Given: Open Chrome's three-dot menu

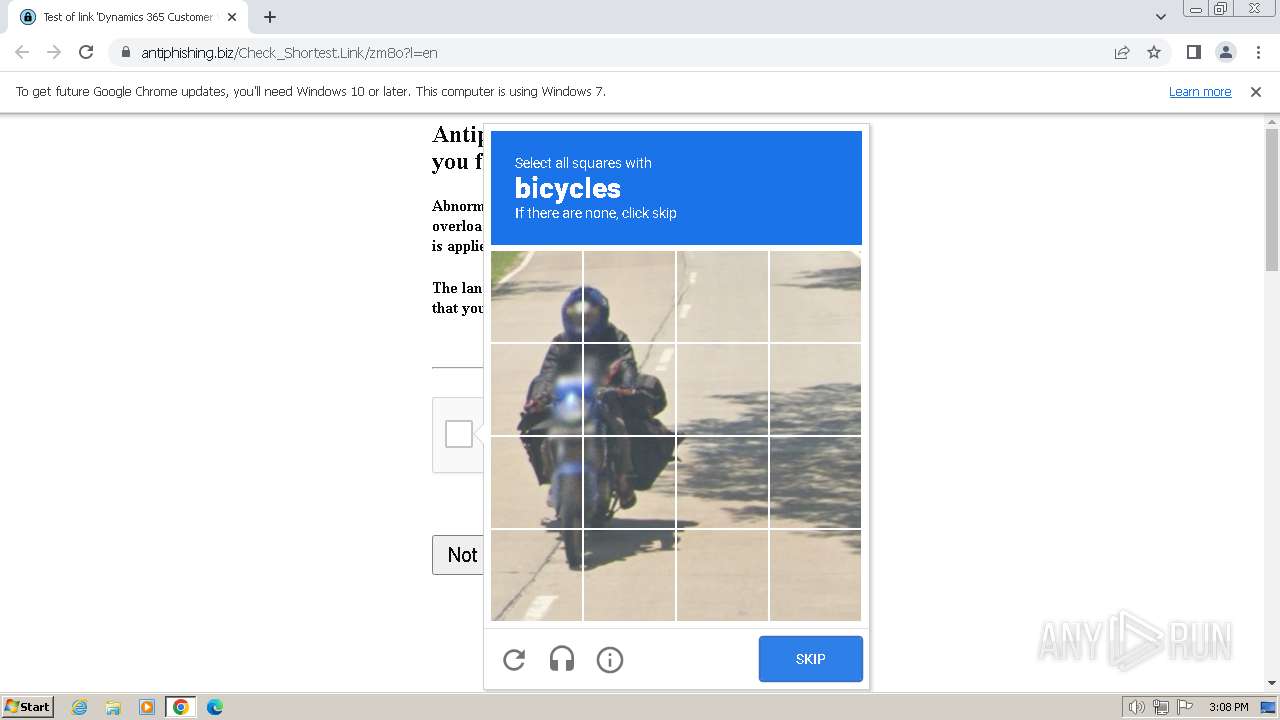Looking at the screenshot, I should point(1257,52).
